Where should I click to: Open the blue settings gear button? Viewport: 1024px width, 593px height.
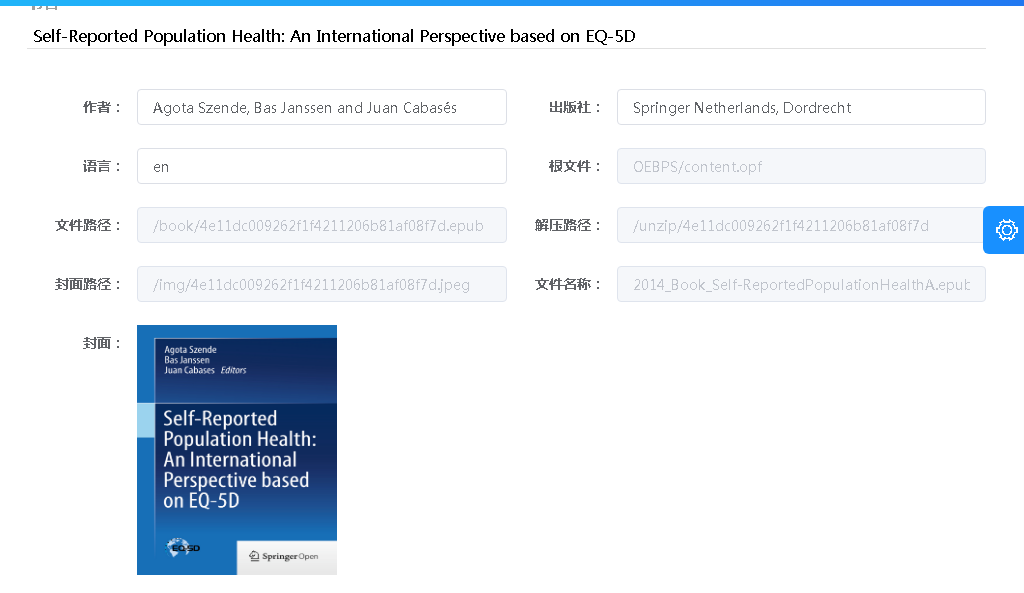[x=1004, y=230]
